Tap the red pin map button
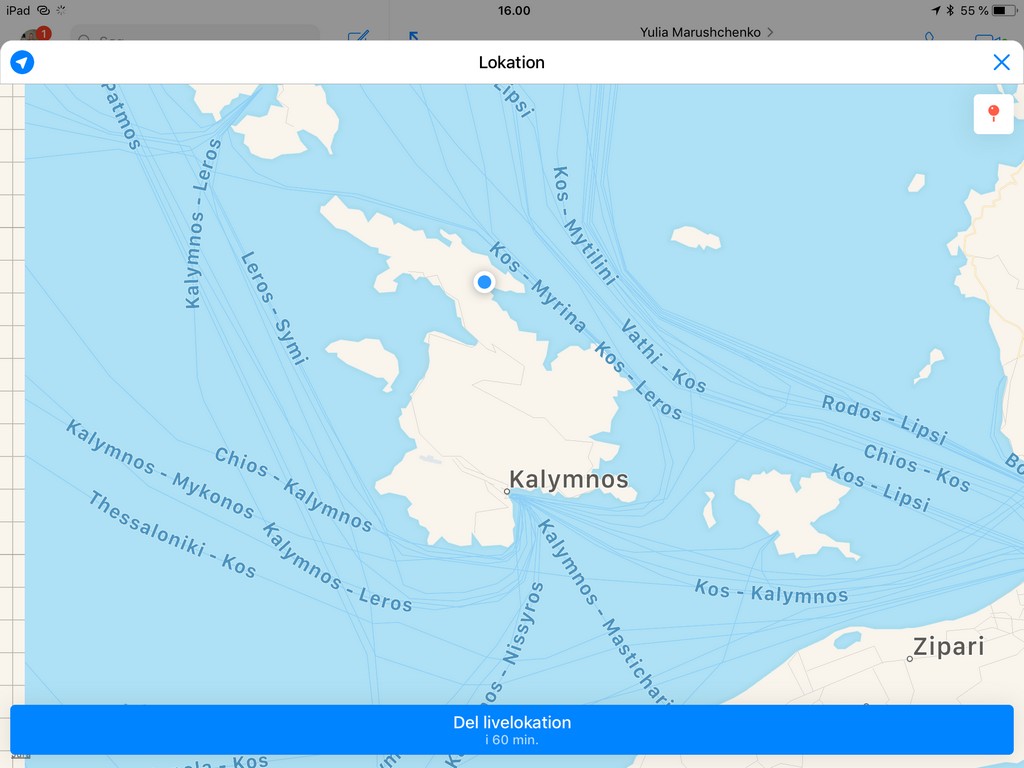1024x768 pixels. 993,114
